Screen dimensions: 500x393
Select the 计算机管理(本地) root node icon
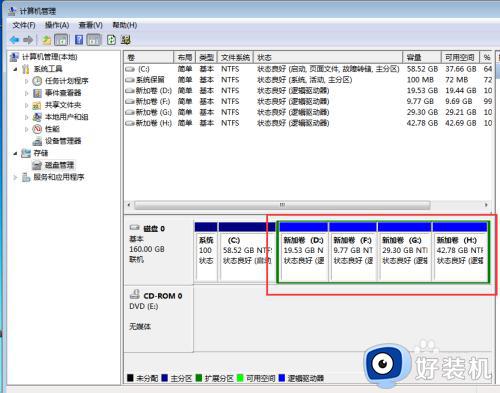(14, 57)
